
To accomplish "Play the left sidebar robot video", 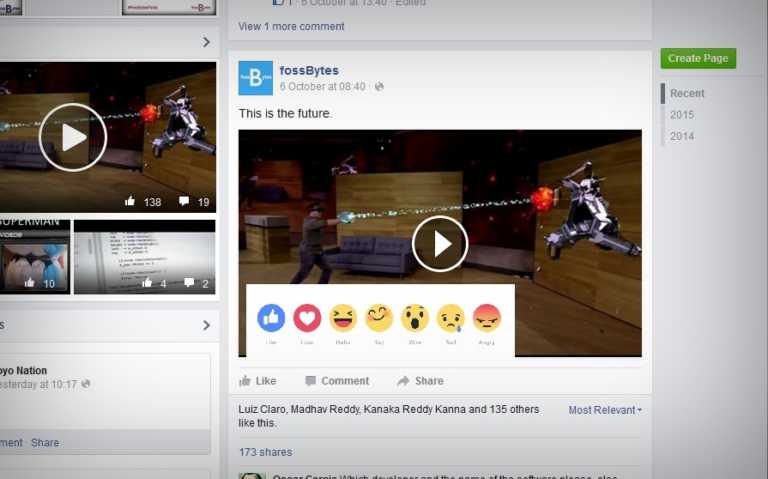I will tap(72, 137).
